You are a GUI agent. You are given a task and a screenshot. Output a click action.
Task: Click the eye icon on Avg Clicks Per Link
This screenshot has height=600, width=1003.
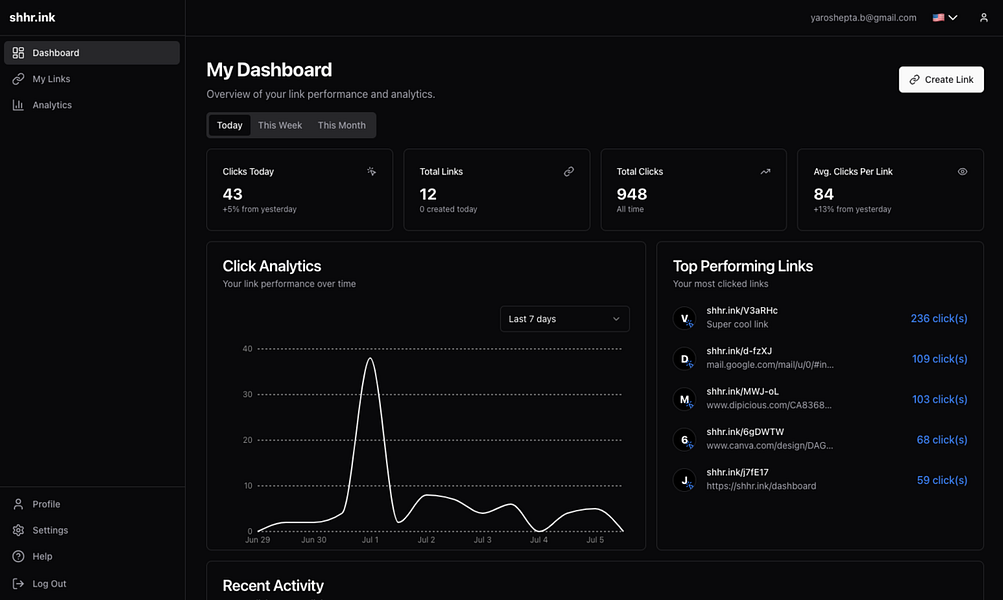(962, 171)
